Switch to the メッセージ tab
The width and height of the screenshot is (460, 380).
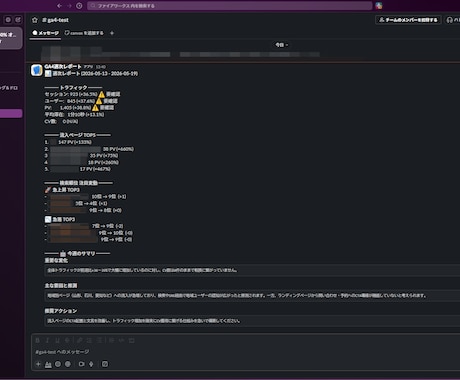45,33
